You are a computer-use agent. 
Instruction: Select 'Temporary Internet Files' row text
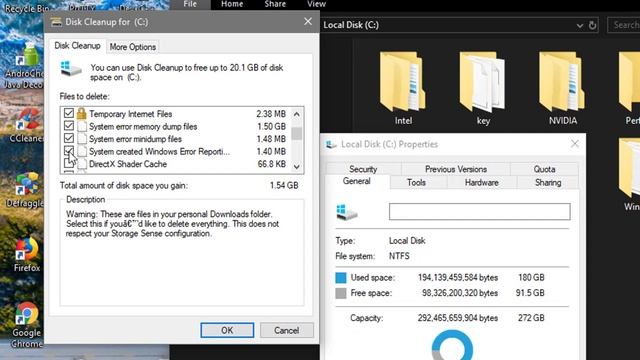pos(130,114)
